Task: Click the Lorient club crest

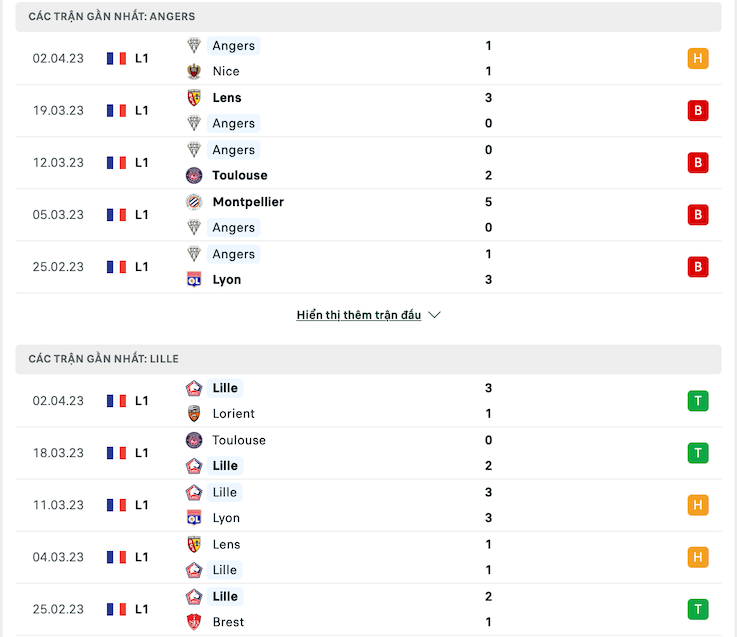Action: 194,414
